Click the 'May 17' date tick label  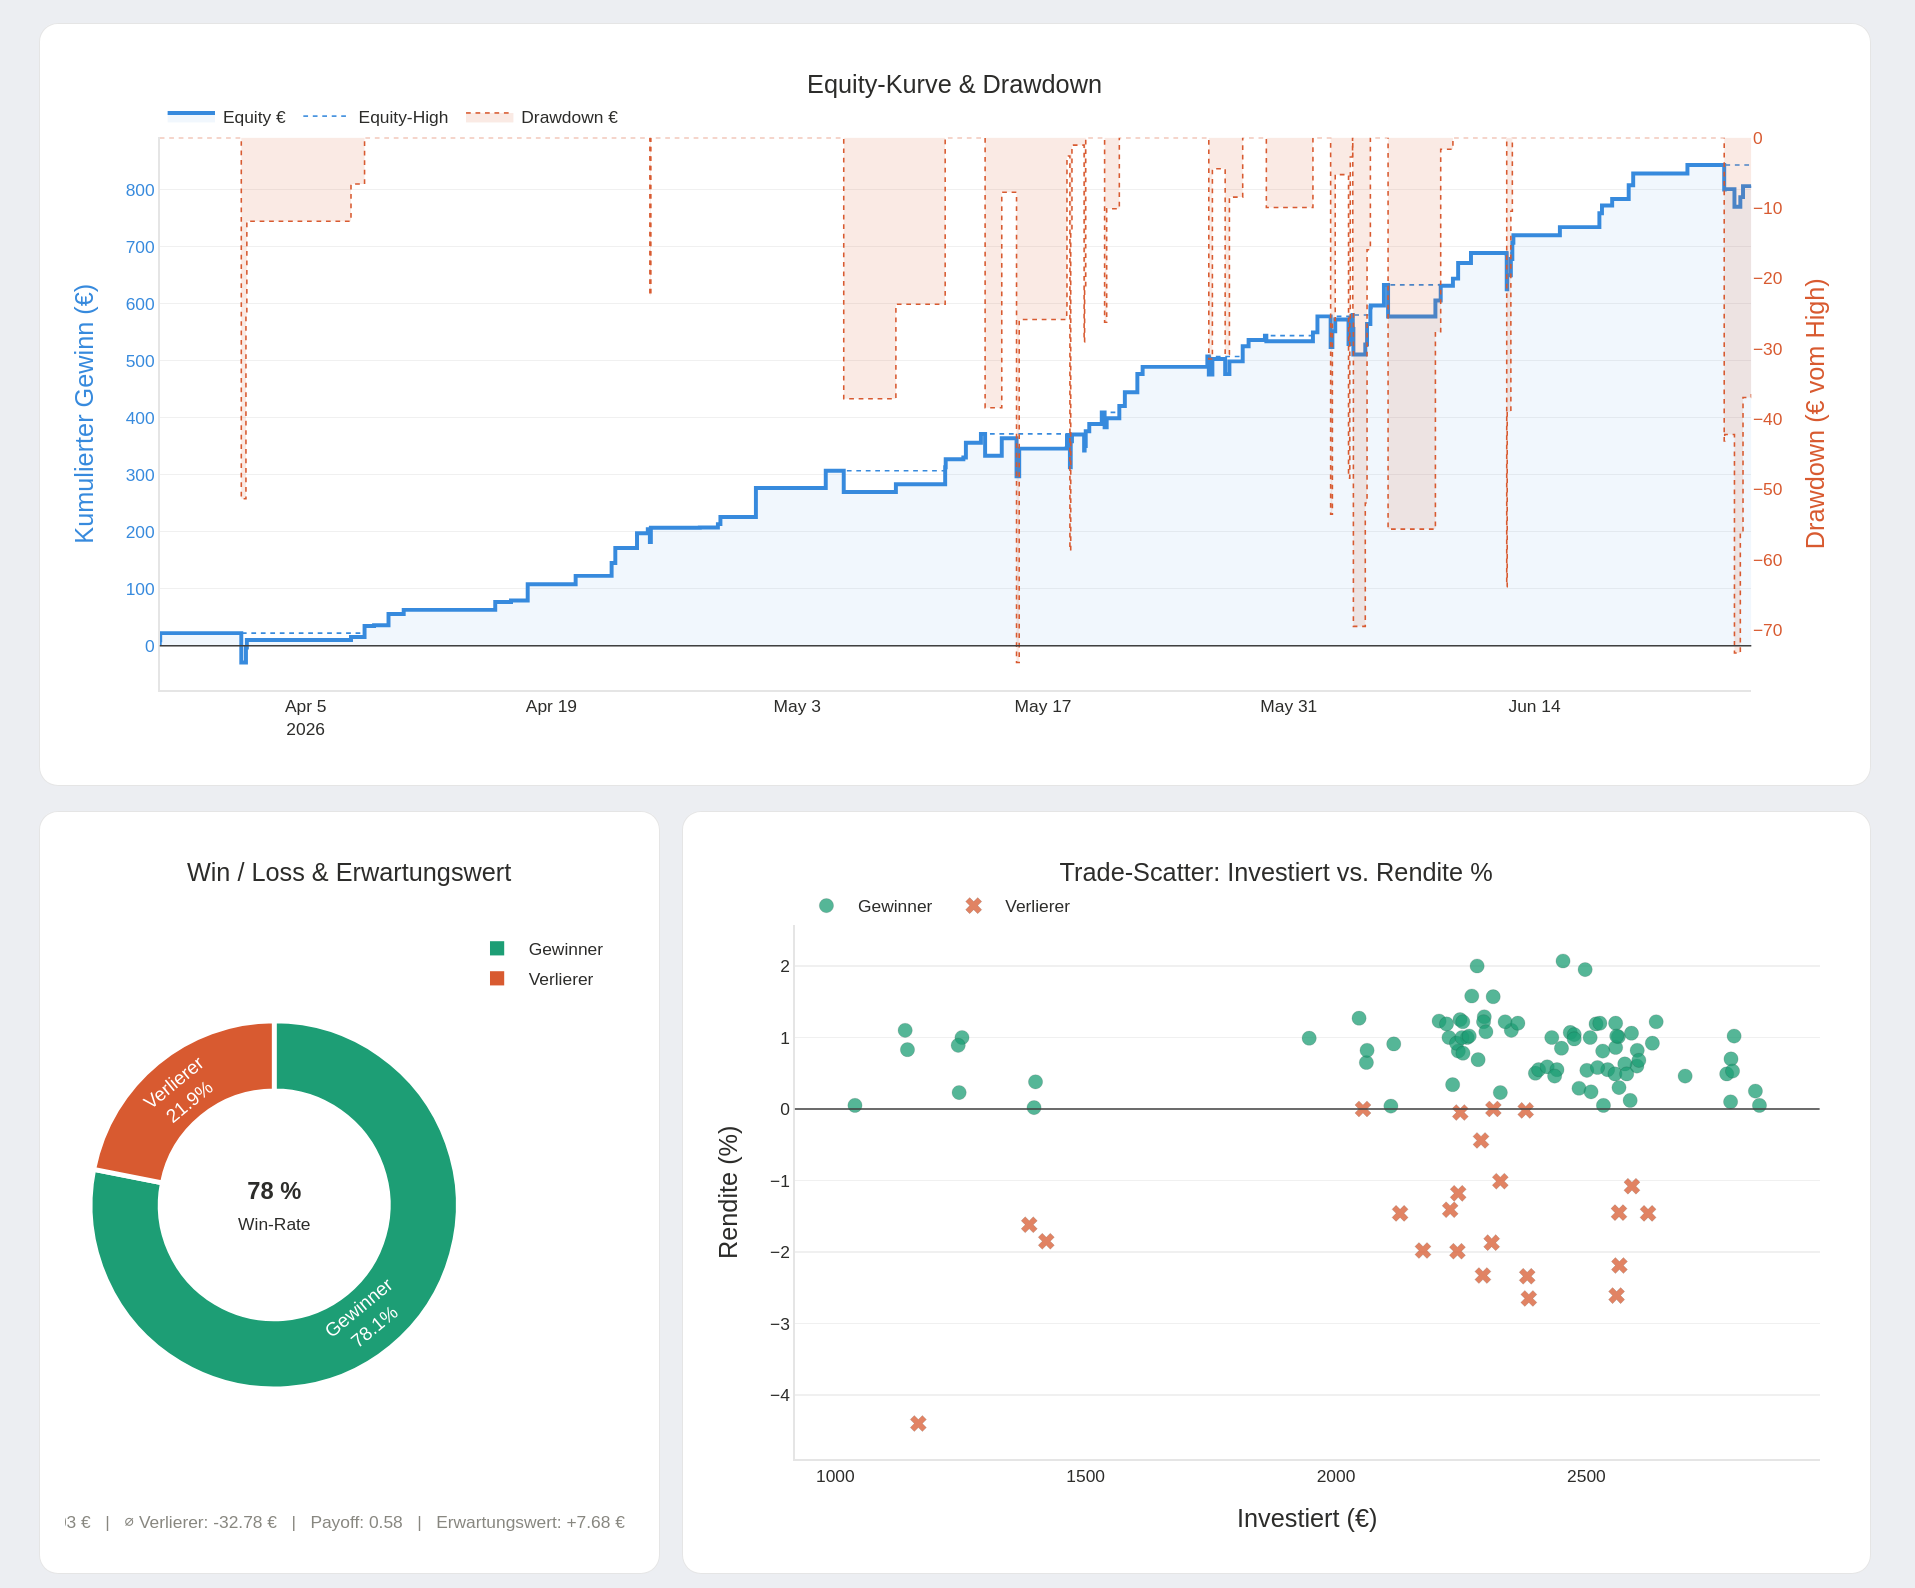pos(1042,706)
